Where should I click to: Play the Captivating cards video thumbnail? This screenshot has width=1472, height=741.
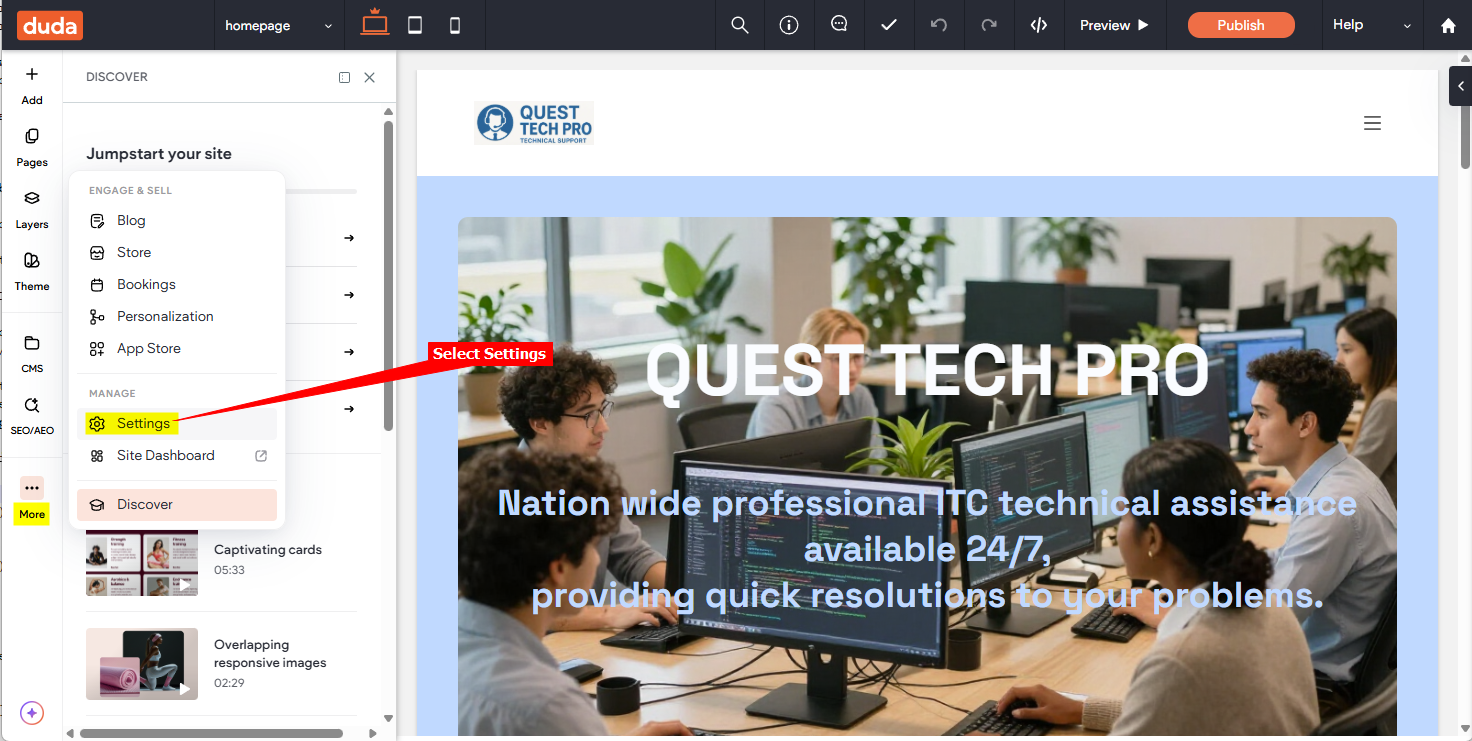tap(142, 563)
